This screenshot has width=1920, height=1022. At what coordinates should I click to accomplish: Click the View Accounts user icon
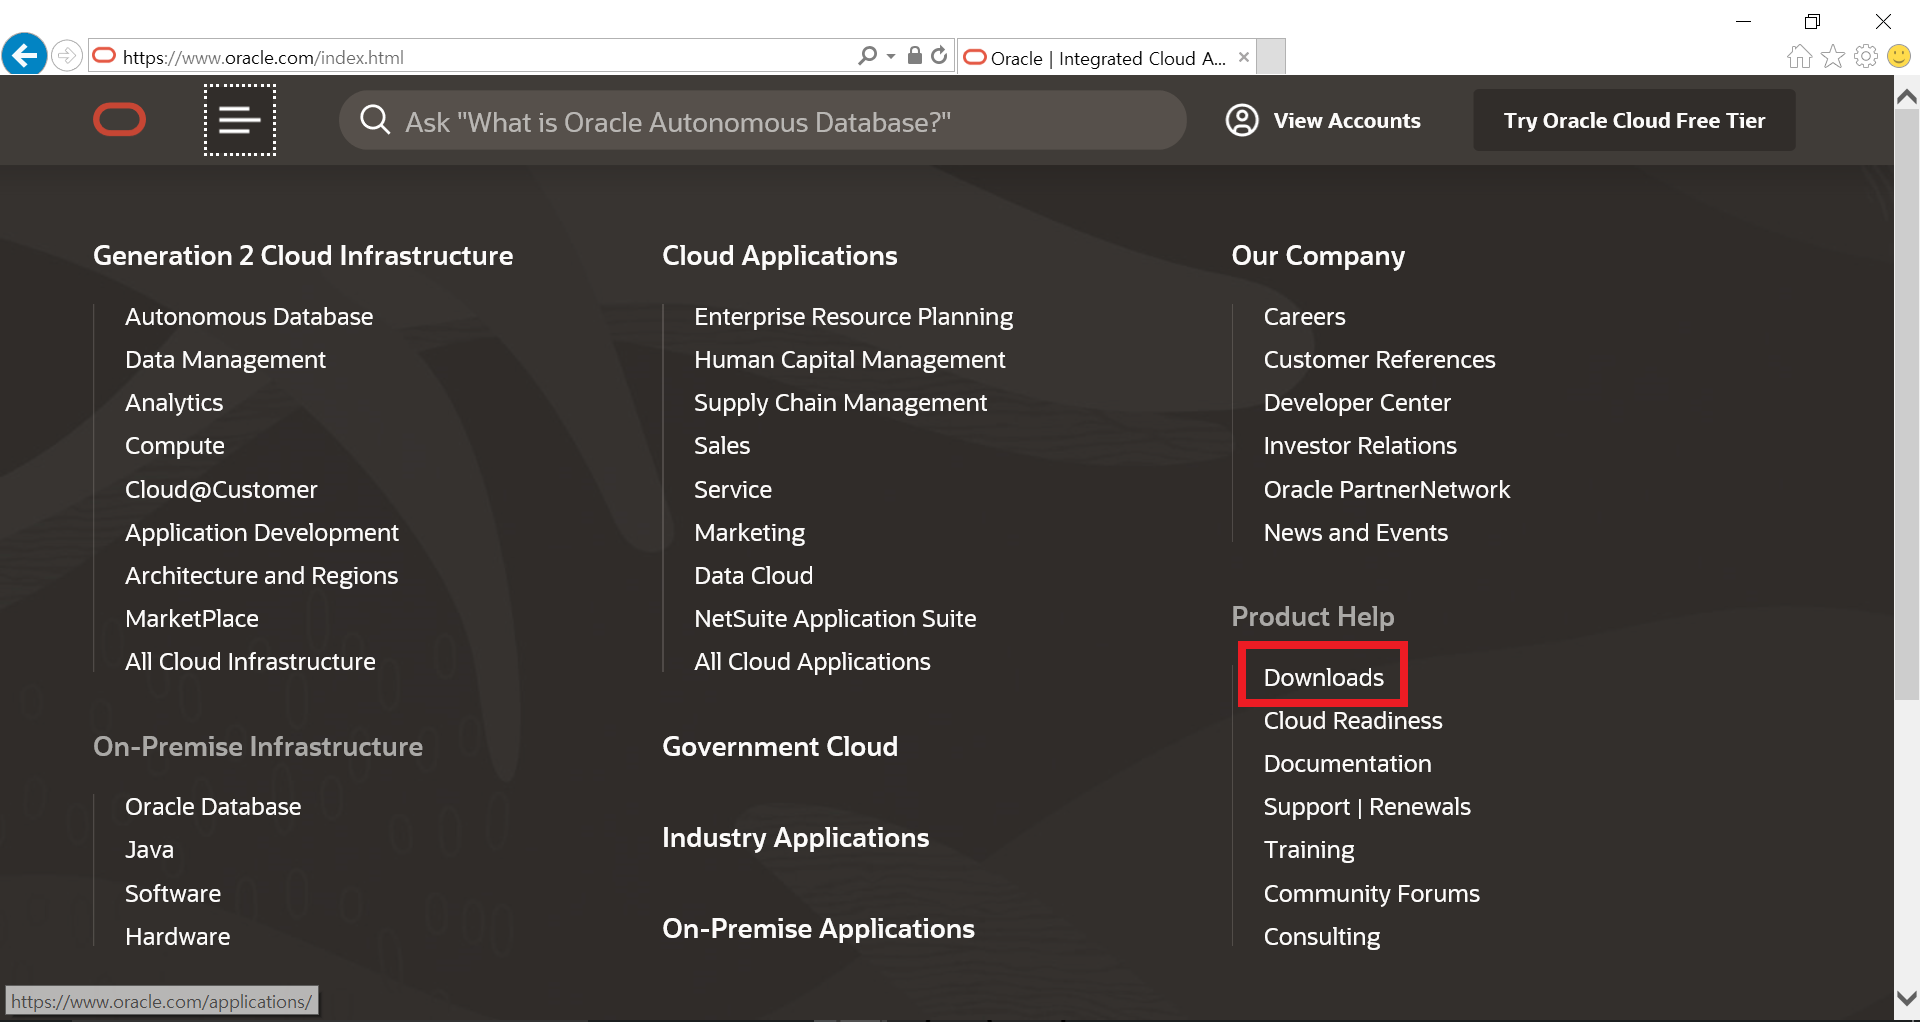tap(1242, 120)
